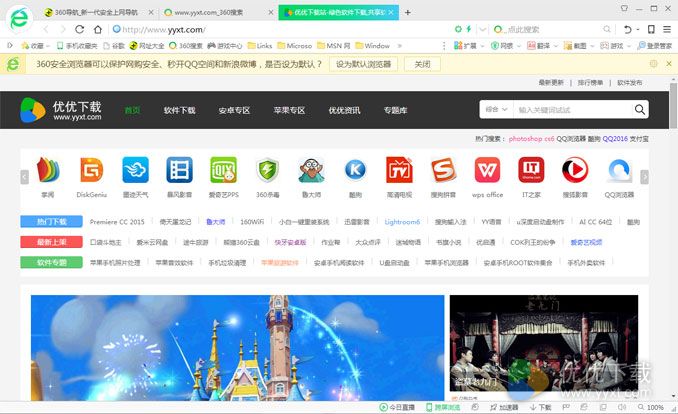This screenshot has height=414, width=678.
Task: Click the mobile phone icon in toolbar
Action: (651, 29)
